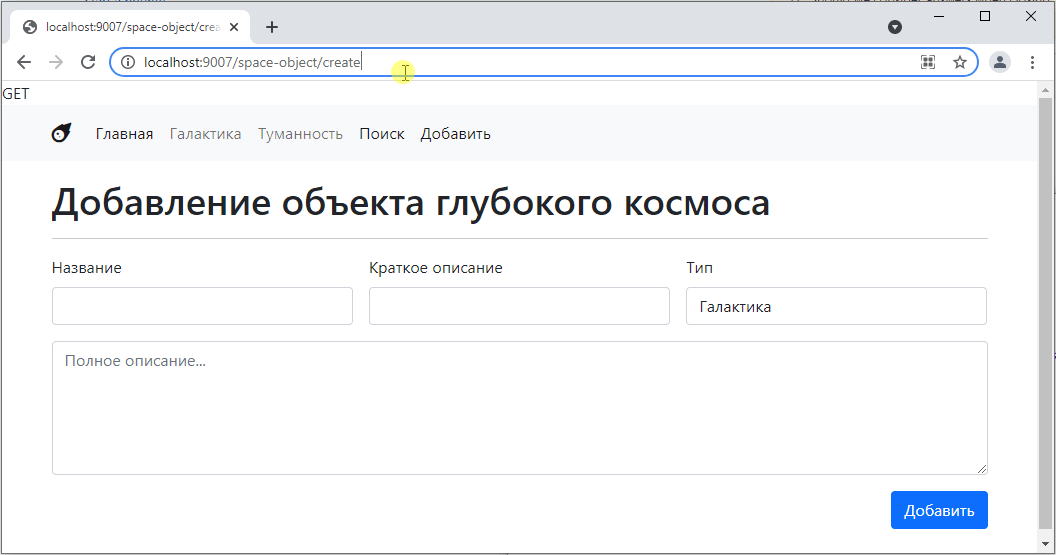The height and width of the screenshot is (555, 1056).
Task: Open the Chrome profile avatar
Action: point(999,62)
